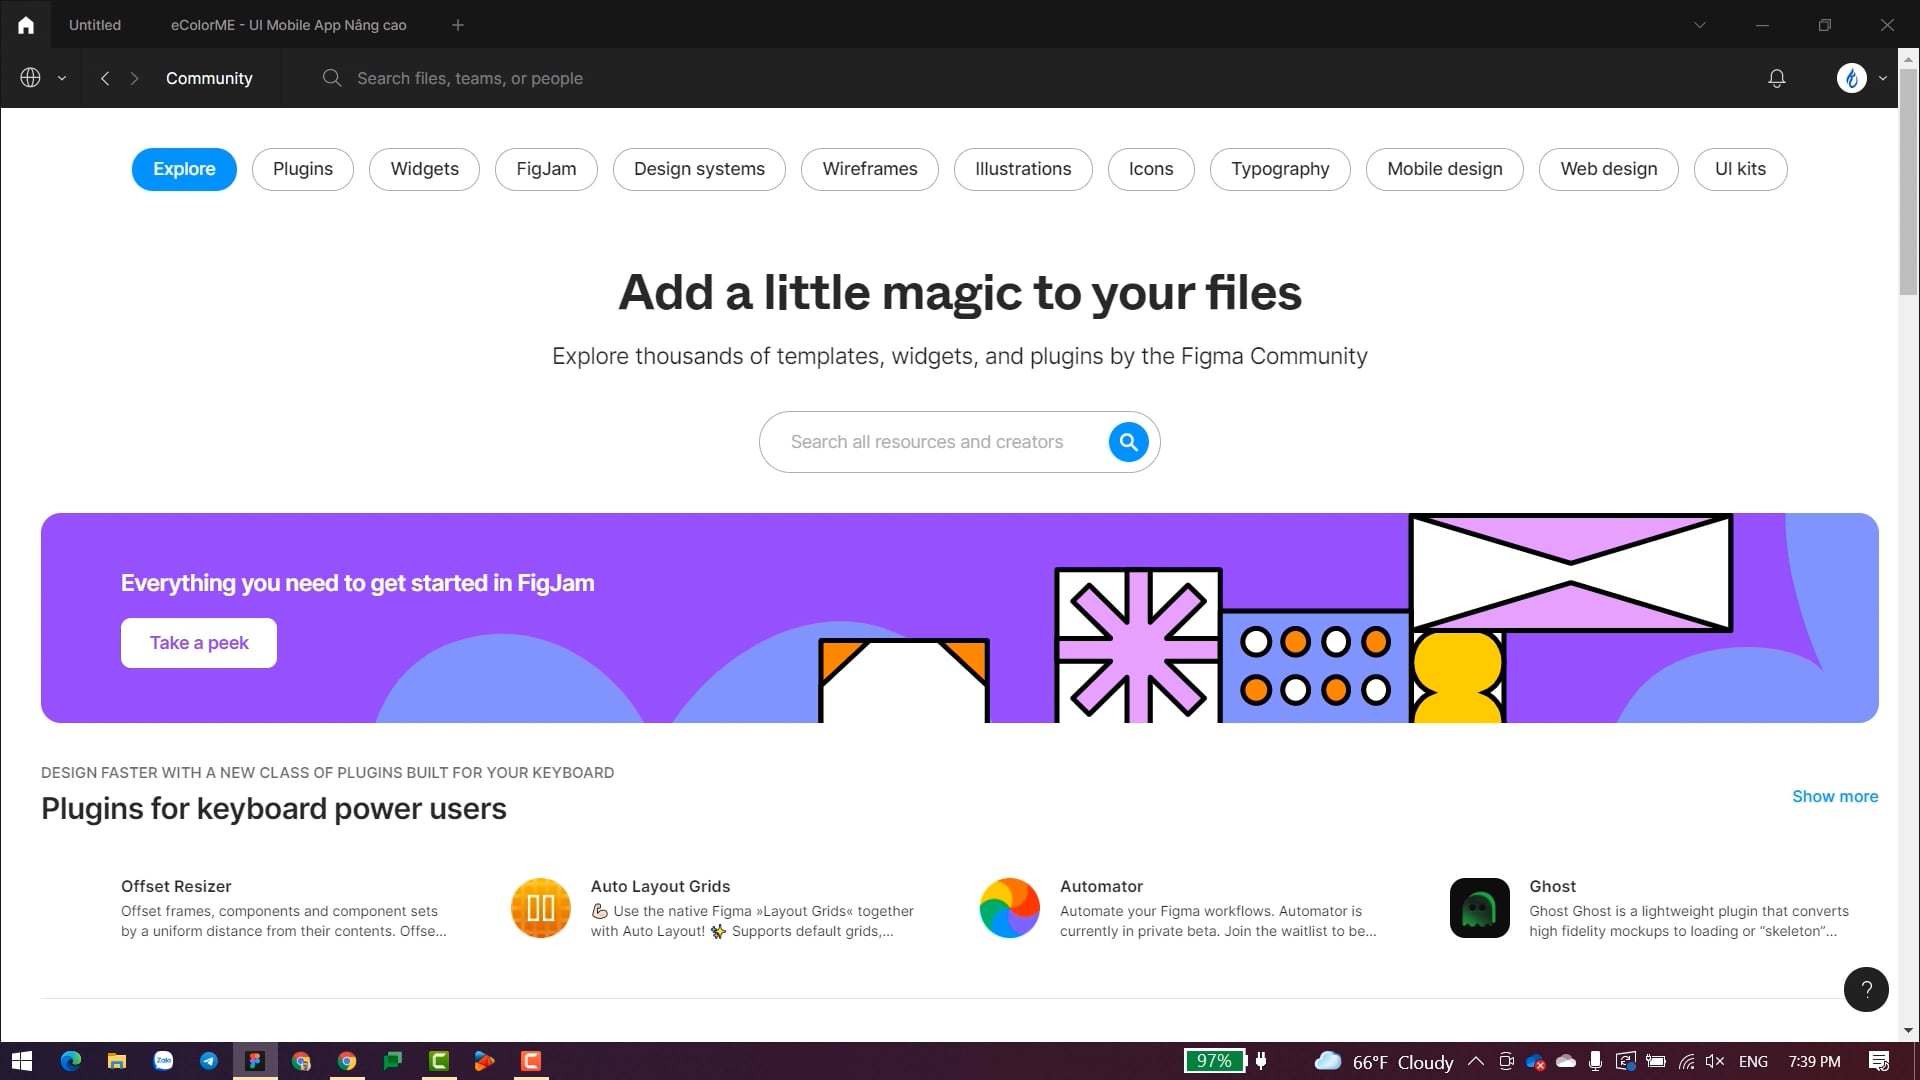
Task: Select the FigJam category
Action: click(546, 169)
